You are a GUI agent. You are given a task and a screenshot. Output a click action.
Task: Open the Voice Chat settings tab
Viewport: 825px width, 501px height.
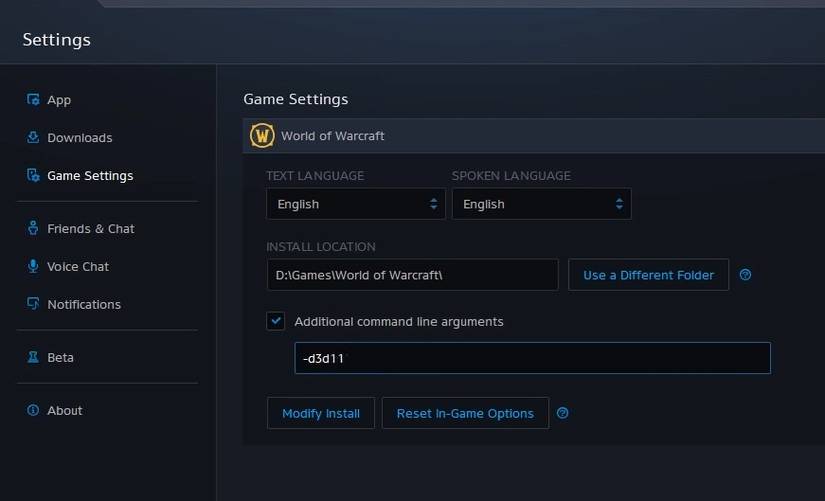pyautogui.click(x=78, y=267)
